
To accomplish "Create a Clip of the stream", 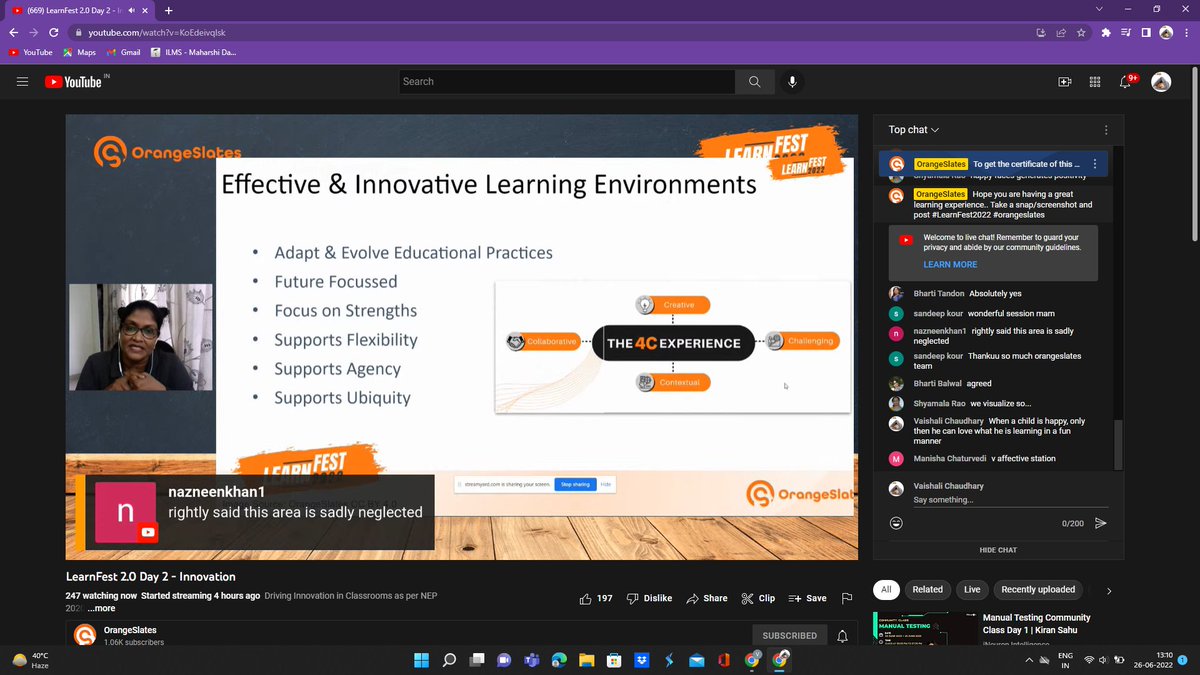I will click(x=758, y=597).
